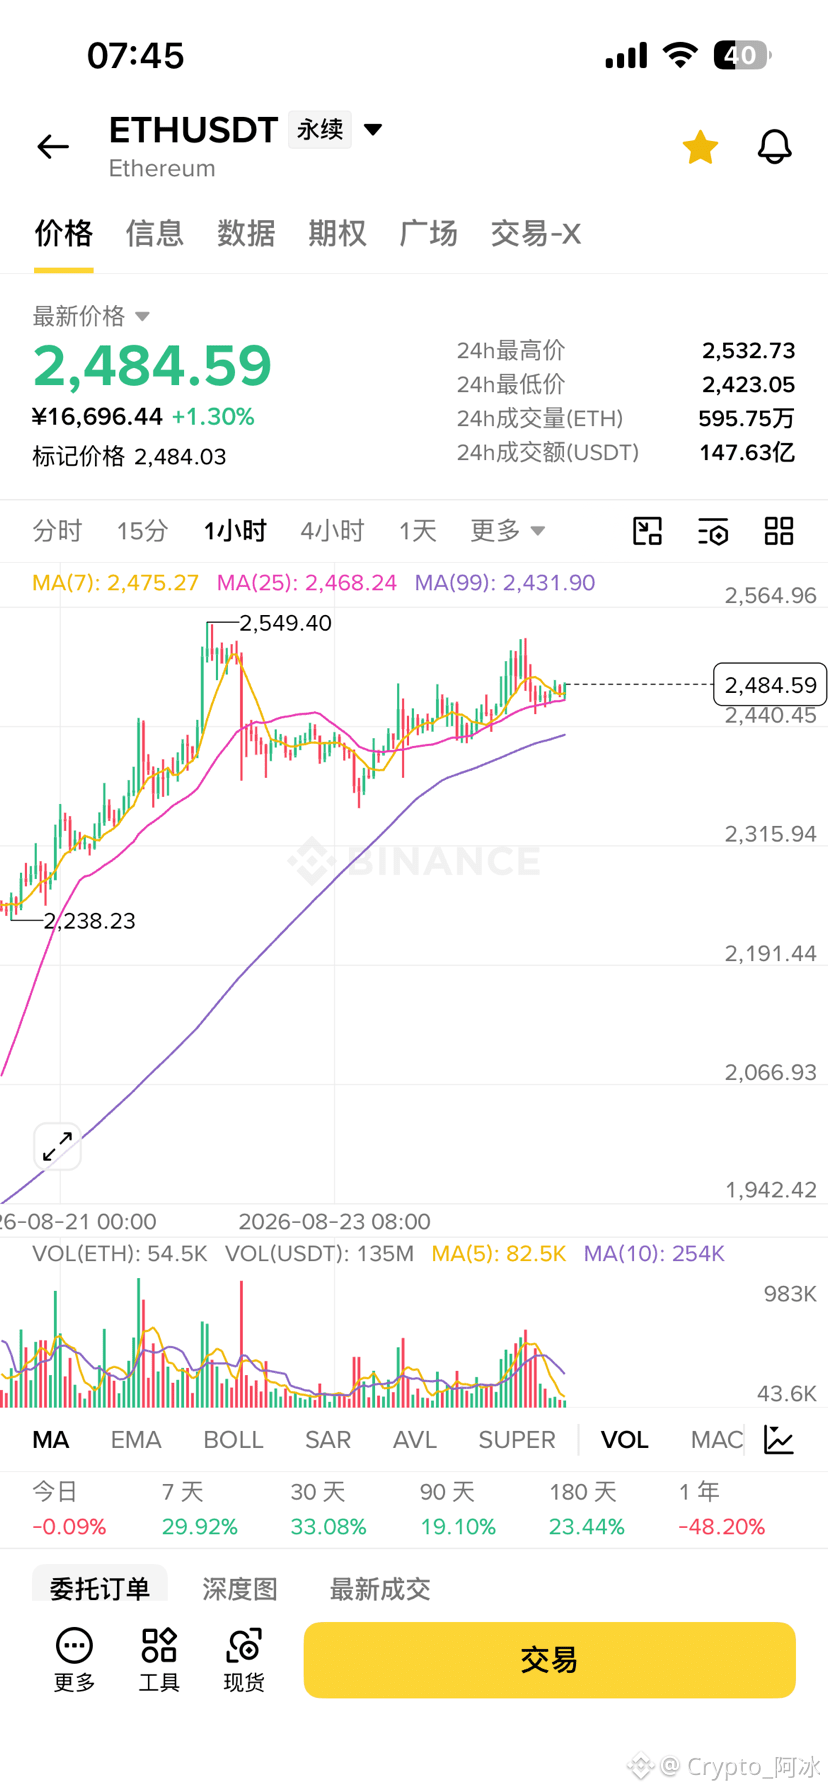Image resolution: width=828 pixels, height=1792 pixels.
Task: Select the 1小时 chart interval
Action: click(x=235, y=530)
